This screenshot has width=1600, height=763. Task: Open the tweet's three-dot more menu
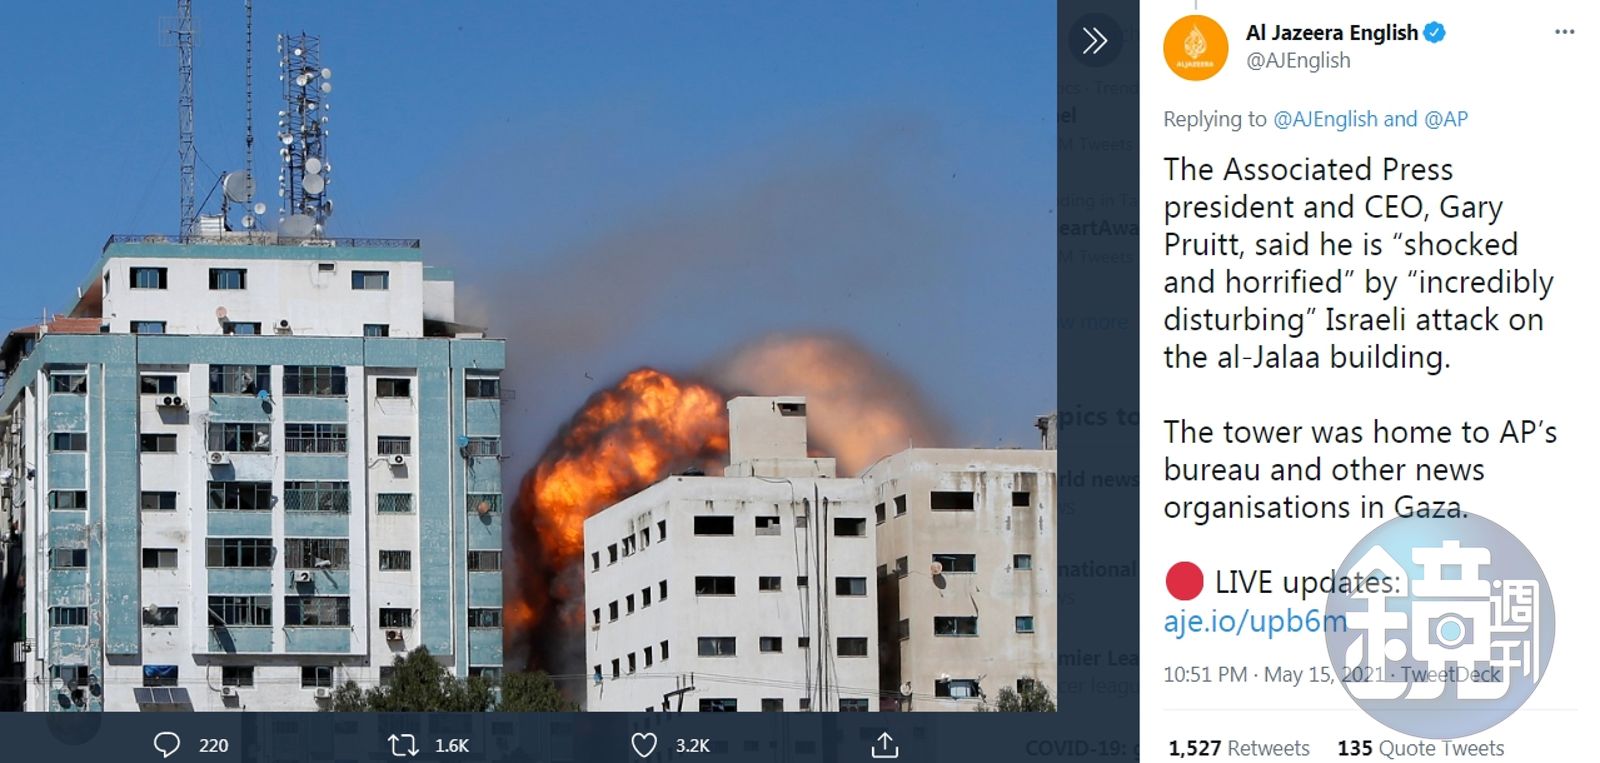(x=1565, y=32)
